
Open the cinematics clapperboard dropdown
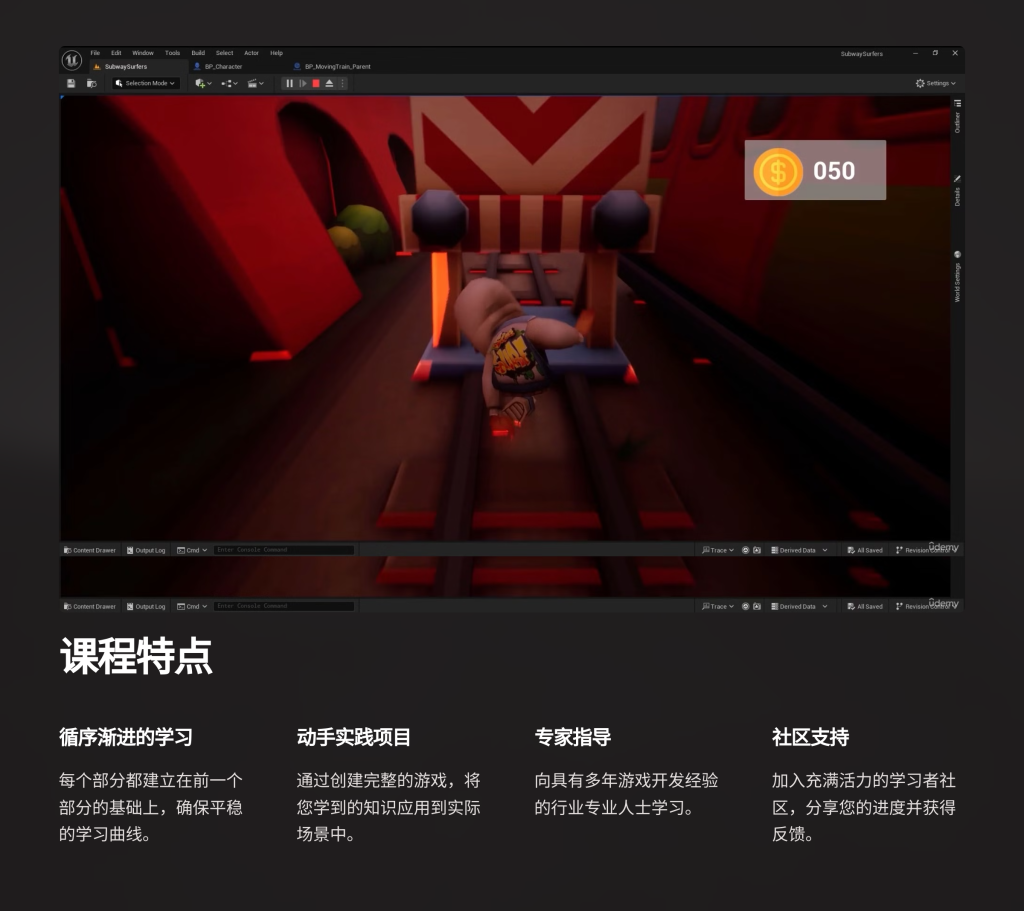[x=255, y=84]
